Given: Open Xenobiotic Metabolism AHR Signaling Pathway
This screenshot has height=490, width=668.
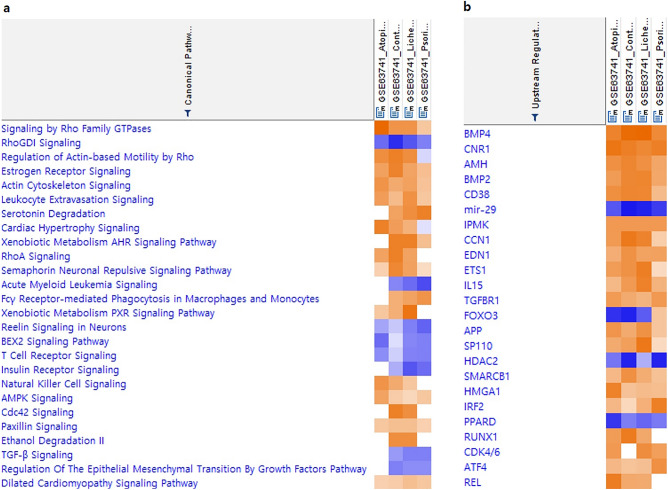Looking at the screenshot, I should (x=109, y=242).
